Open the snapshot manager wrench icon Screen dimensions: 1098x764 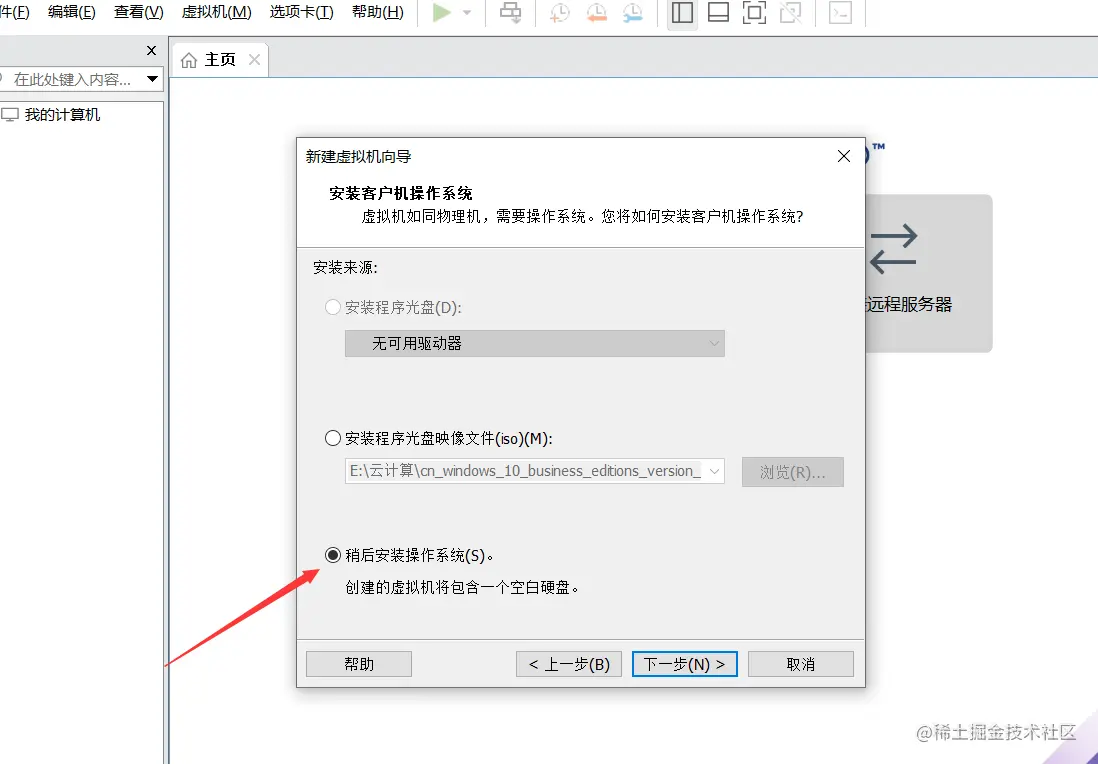pos(632,13)
